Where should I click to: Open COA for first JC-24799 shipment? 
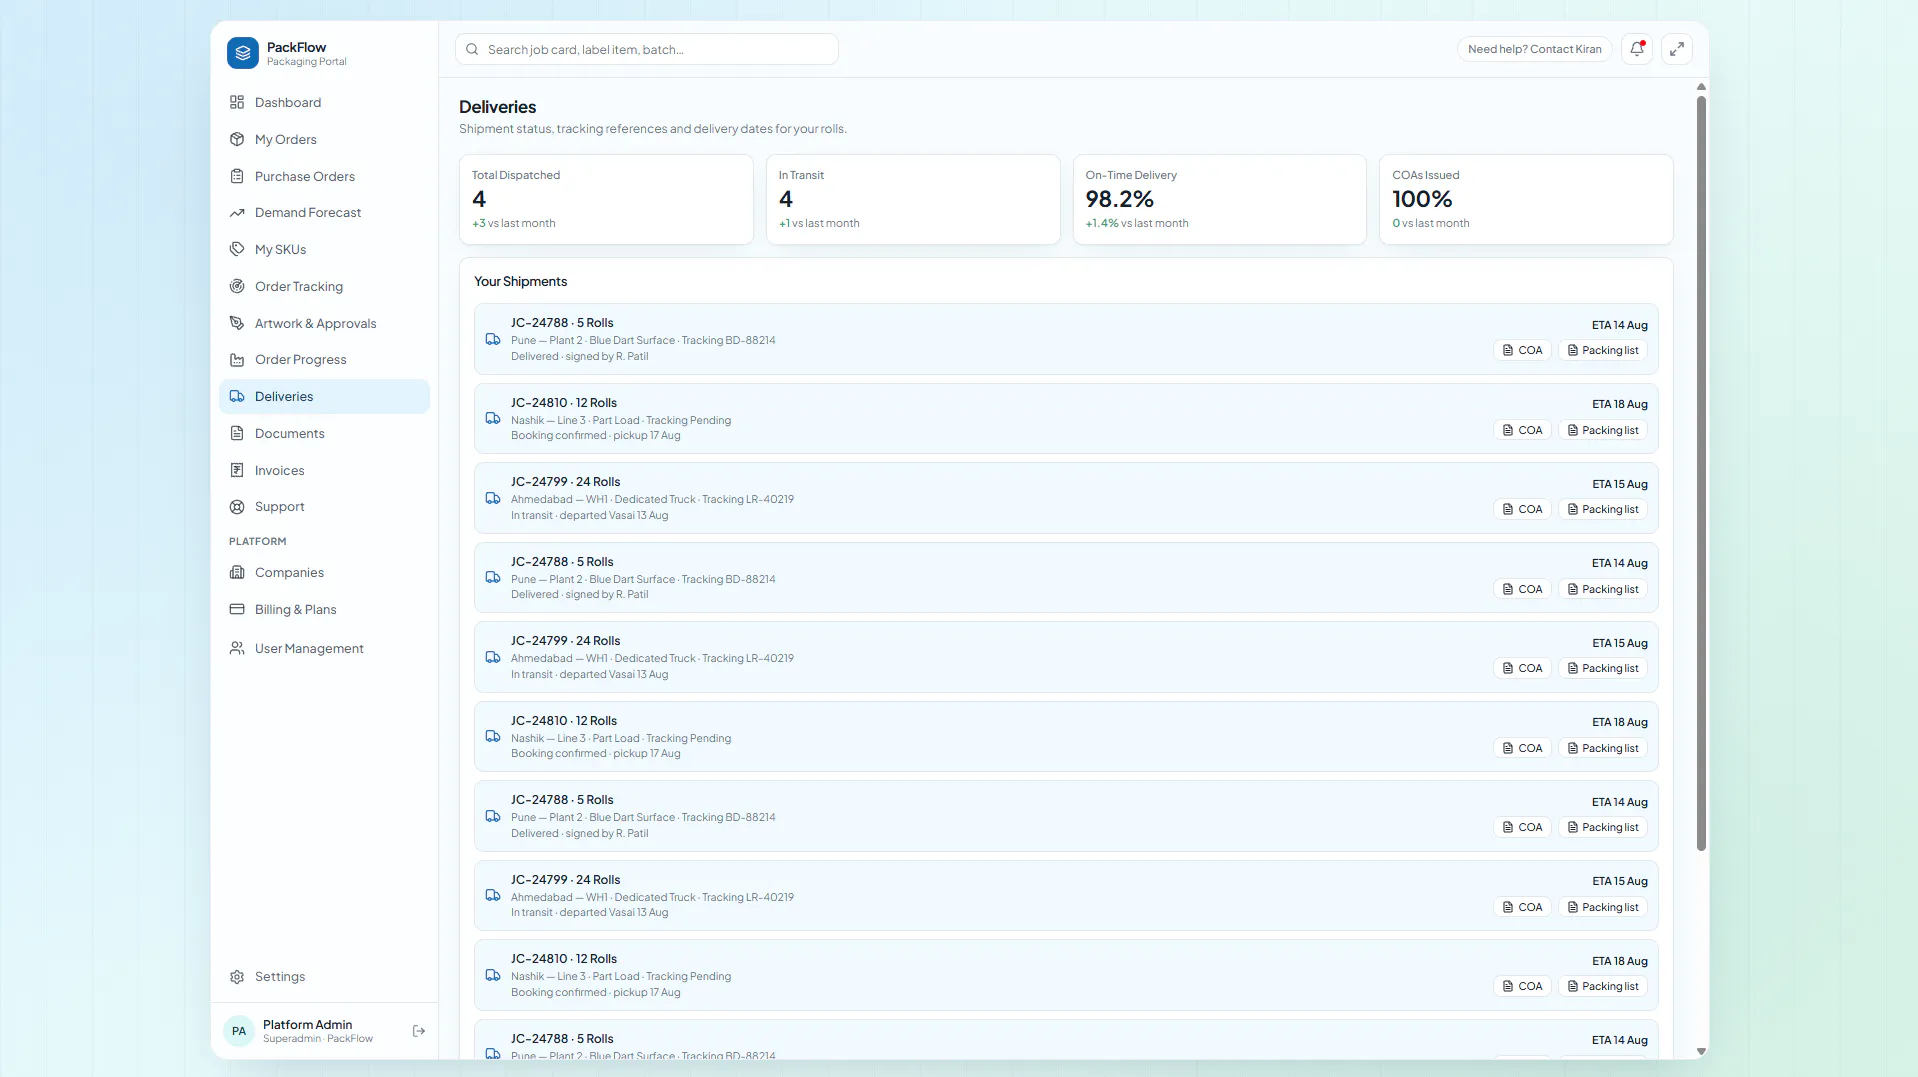tap(1522, 509)
